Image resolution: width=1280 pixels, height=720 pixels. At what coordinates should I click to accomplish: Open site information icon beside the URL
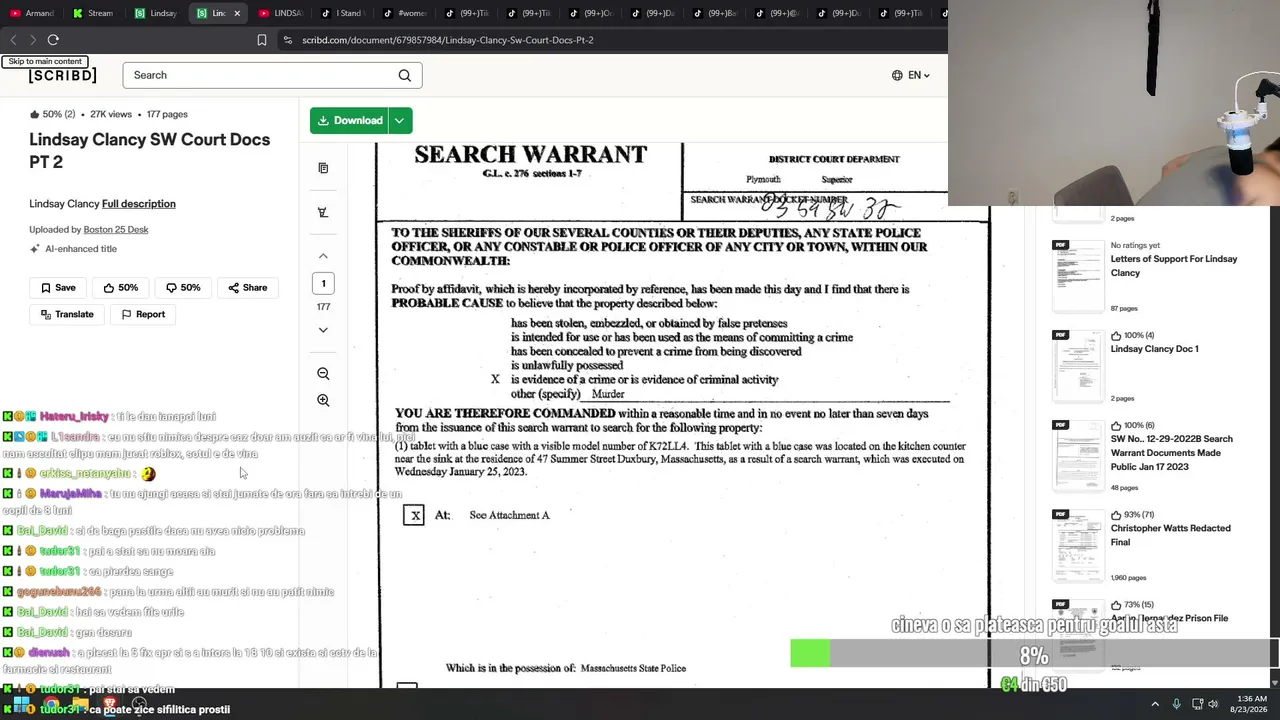tap(288, 40)
